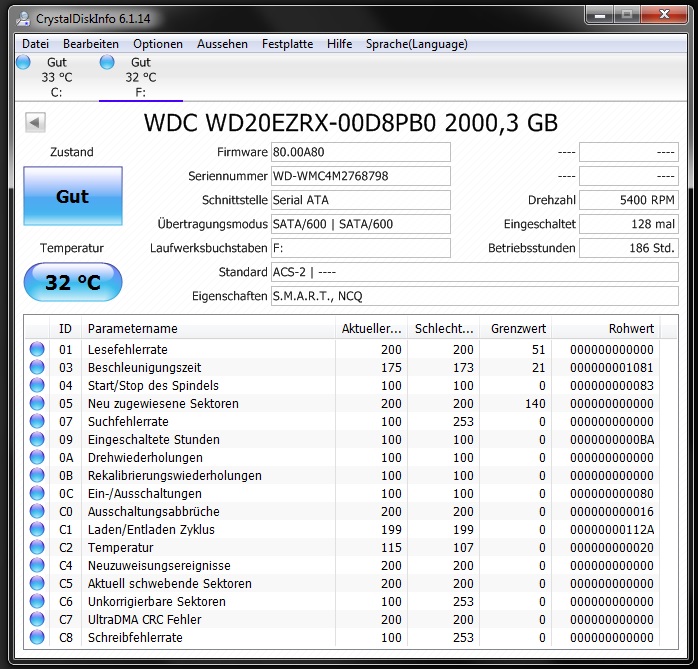Click status orb for Eingeschaltete Stunden
This screenshot has height=669, width=698.
(37, 440)
